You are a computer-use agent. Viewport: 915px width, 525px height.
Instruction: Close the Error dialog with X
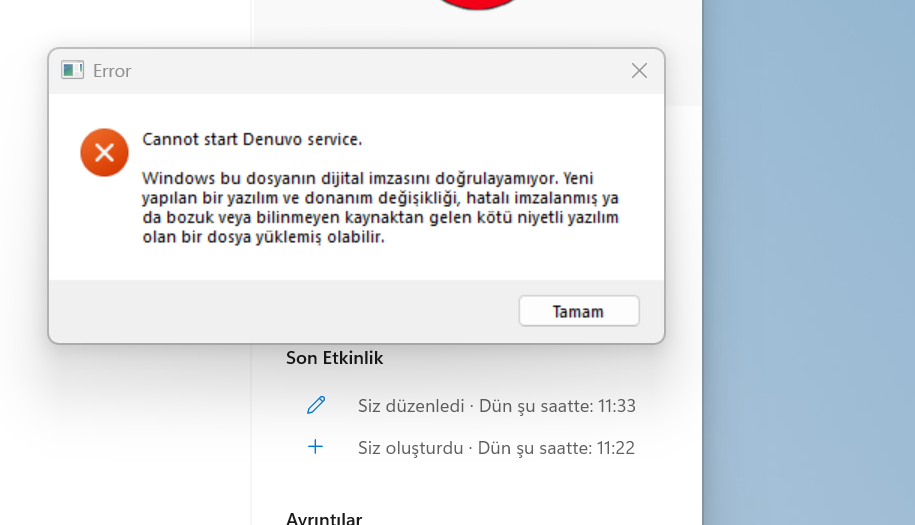pyautogui.click(x=639, y=71)
